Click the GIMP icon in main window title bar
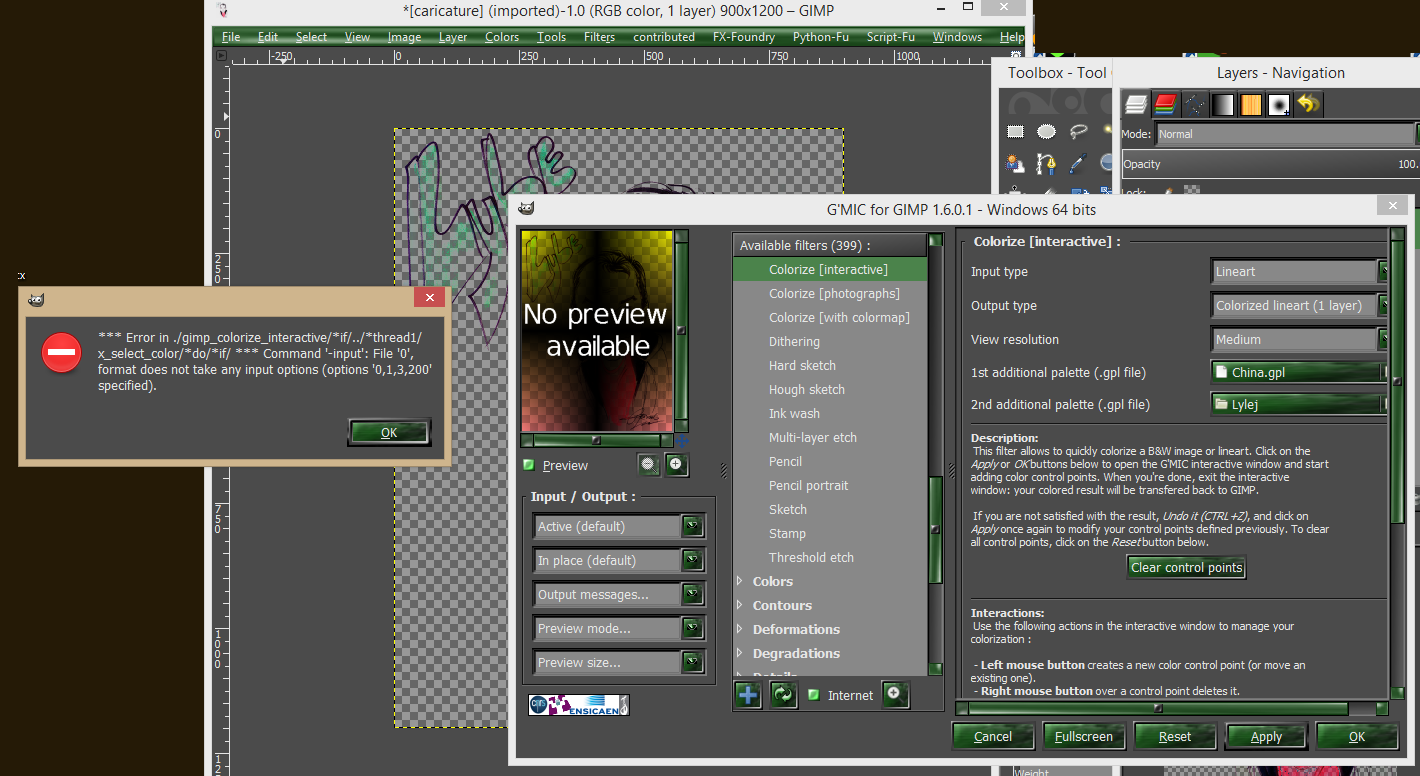The height and width of the screenshot is (776, 1420). coord(223,11)
